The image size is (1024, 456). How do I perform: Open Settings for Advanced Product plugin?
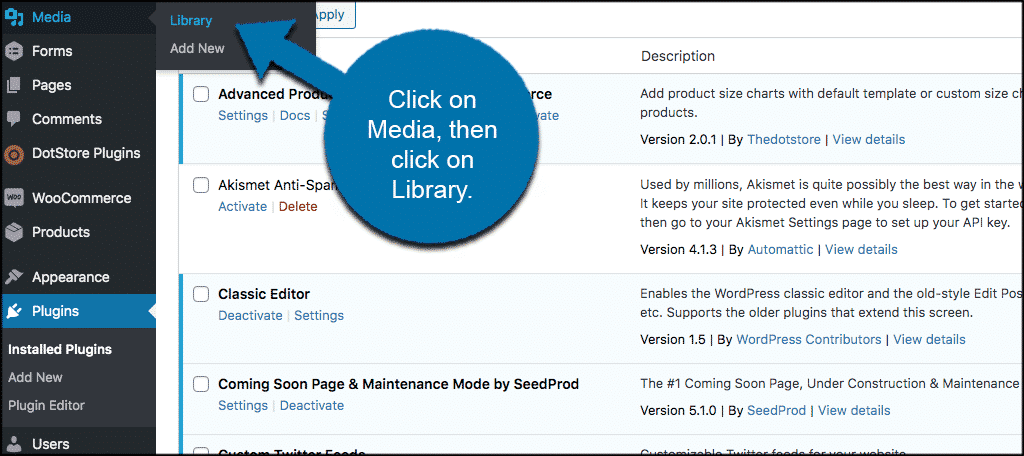point(243,116)
